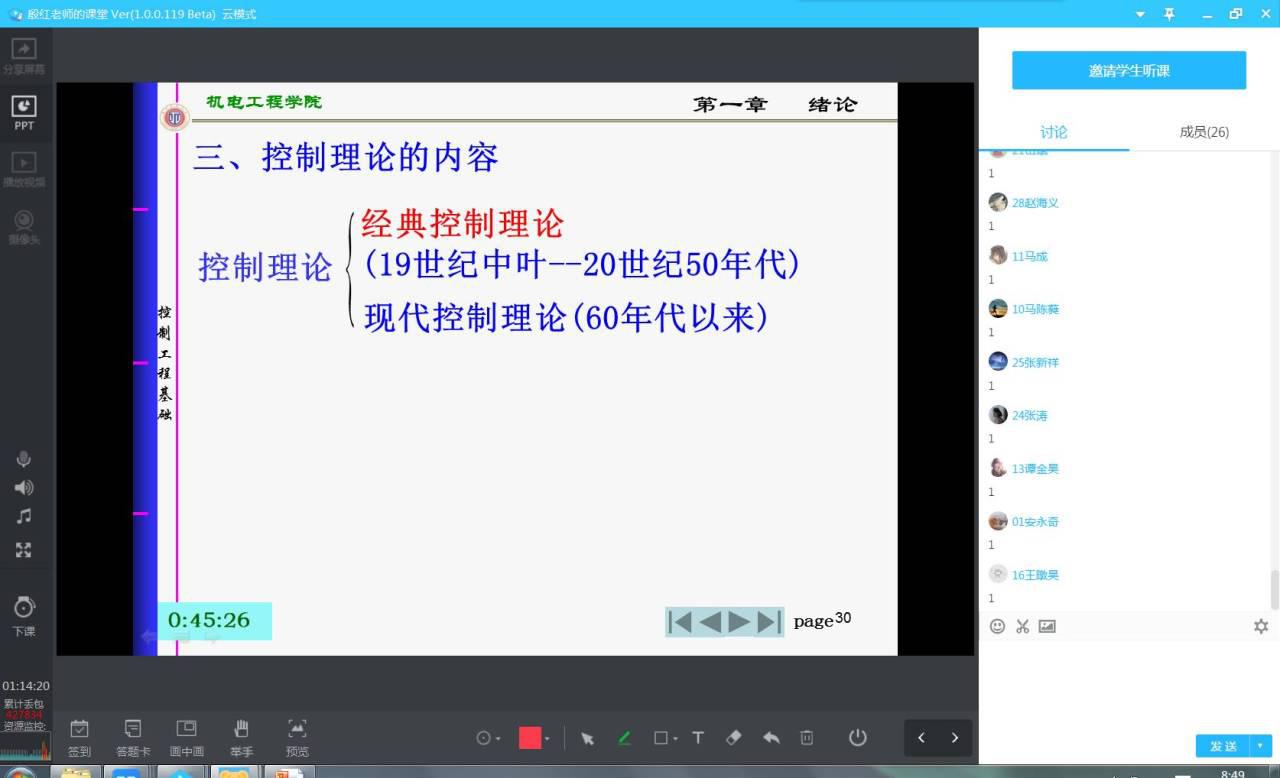Click the 邀请学生听课 invite button
This screenshot has width=1280, height=778.
coord(1129,71)
